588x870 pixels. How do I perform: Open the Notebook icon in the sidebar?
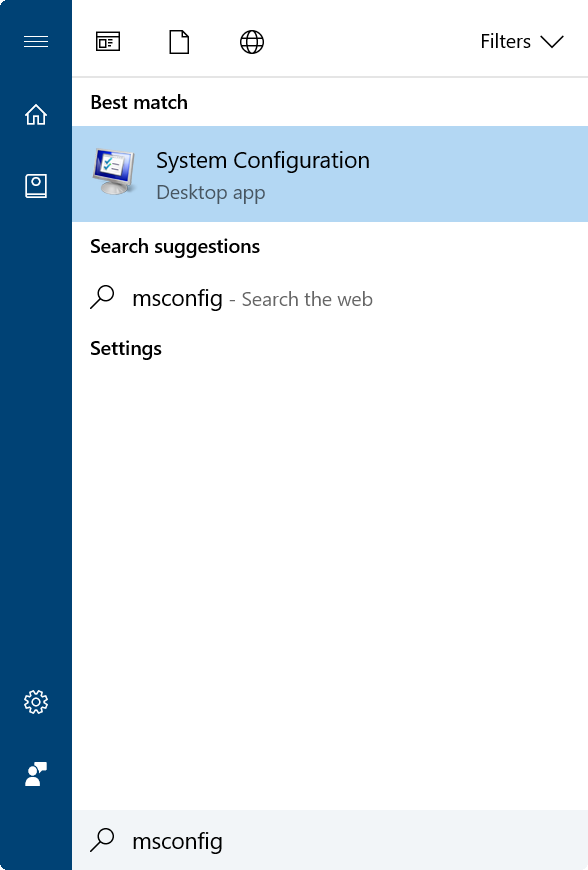coord(36,185)
